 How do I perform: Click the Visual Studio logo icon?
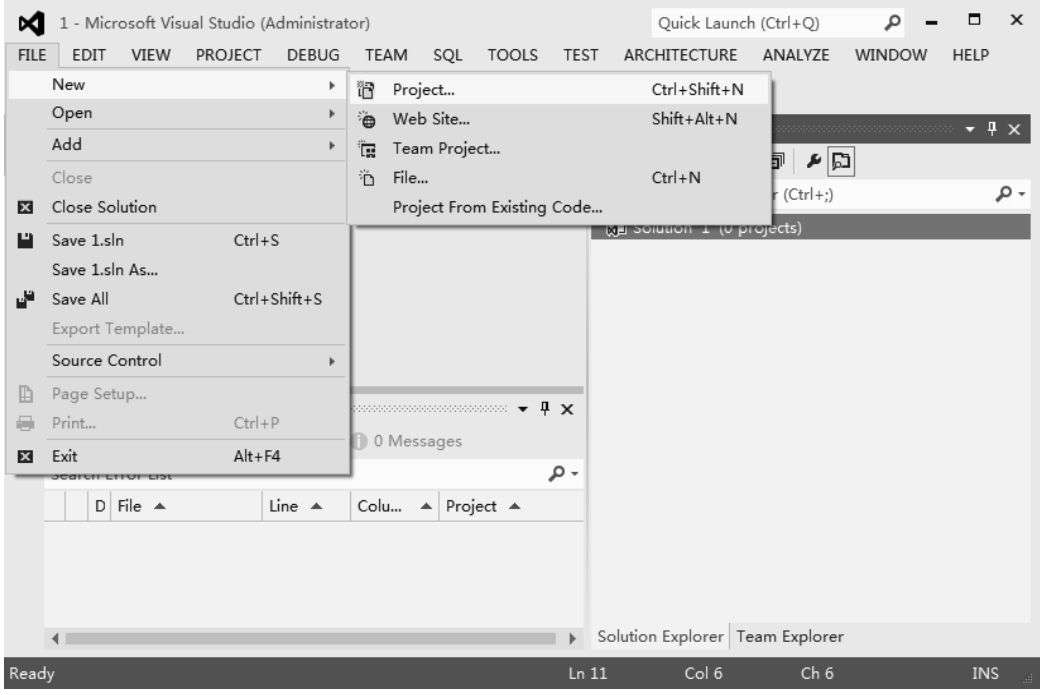point(31,23)
